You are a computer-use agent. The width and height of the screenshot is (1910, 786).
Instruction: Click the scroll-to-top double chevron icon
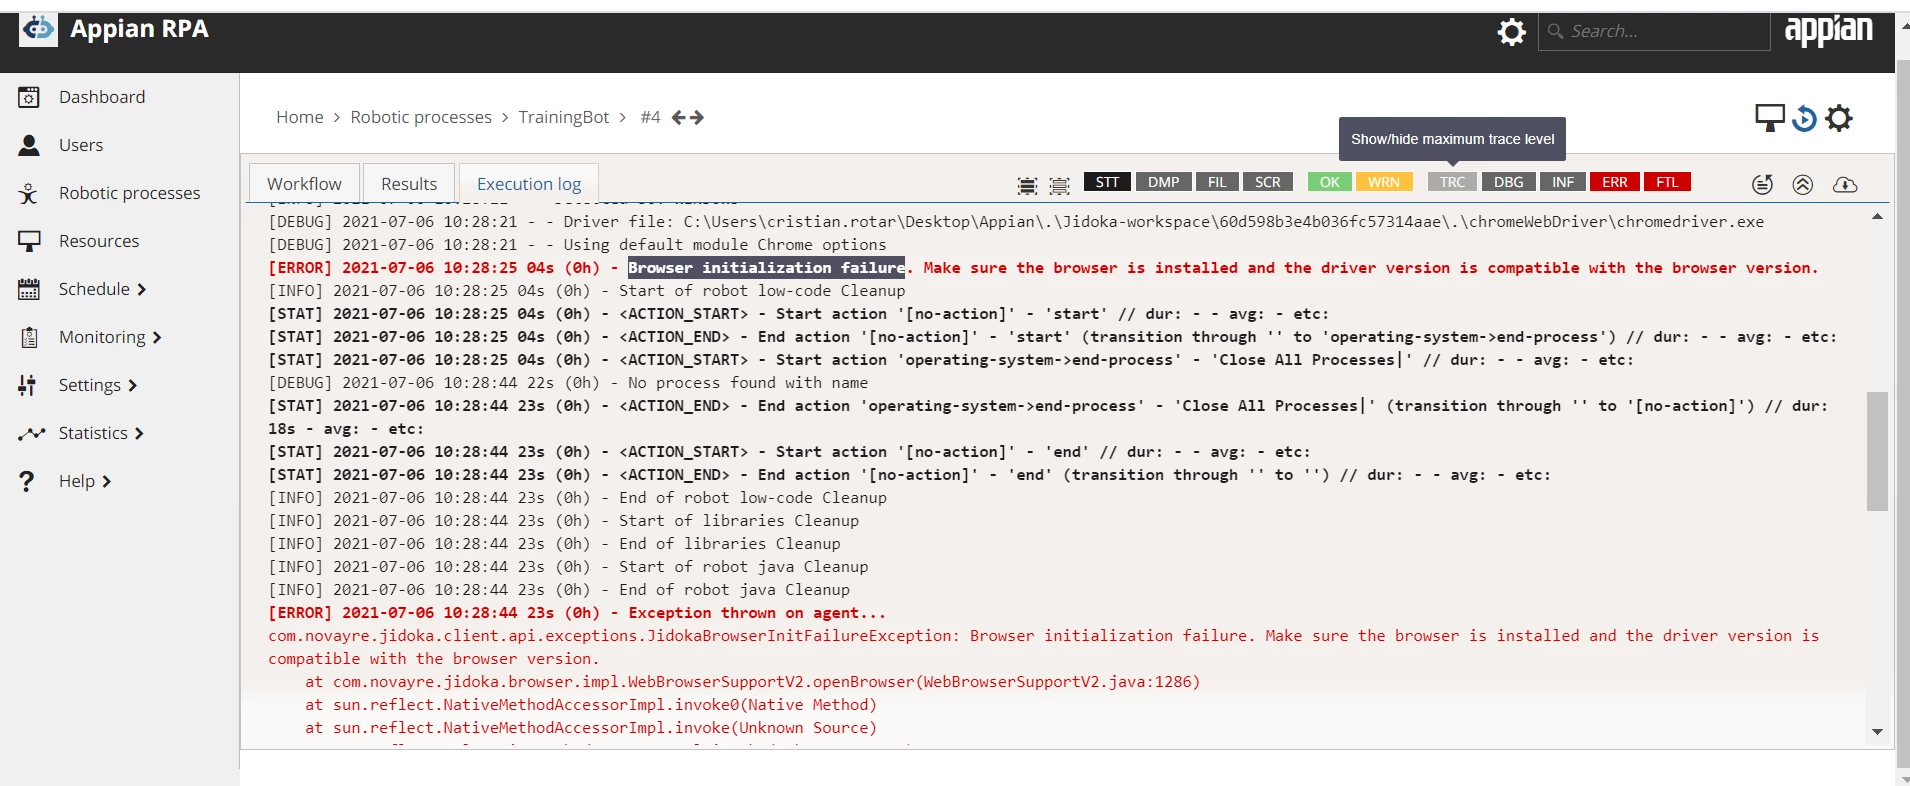tap(1803, 185)
